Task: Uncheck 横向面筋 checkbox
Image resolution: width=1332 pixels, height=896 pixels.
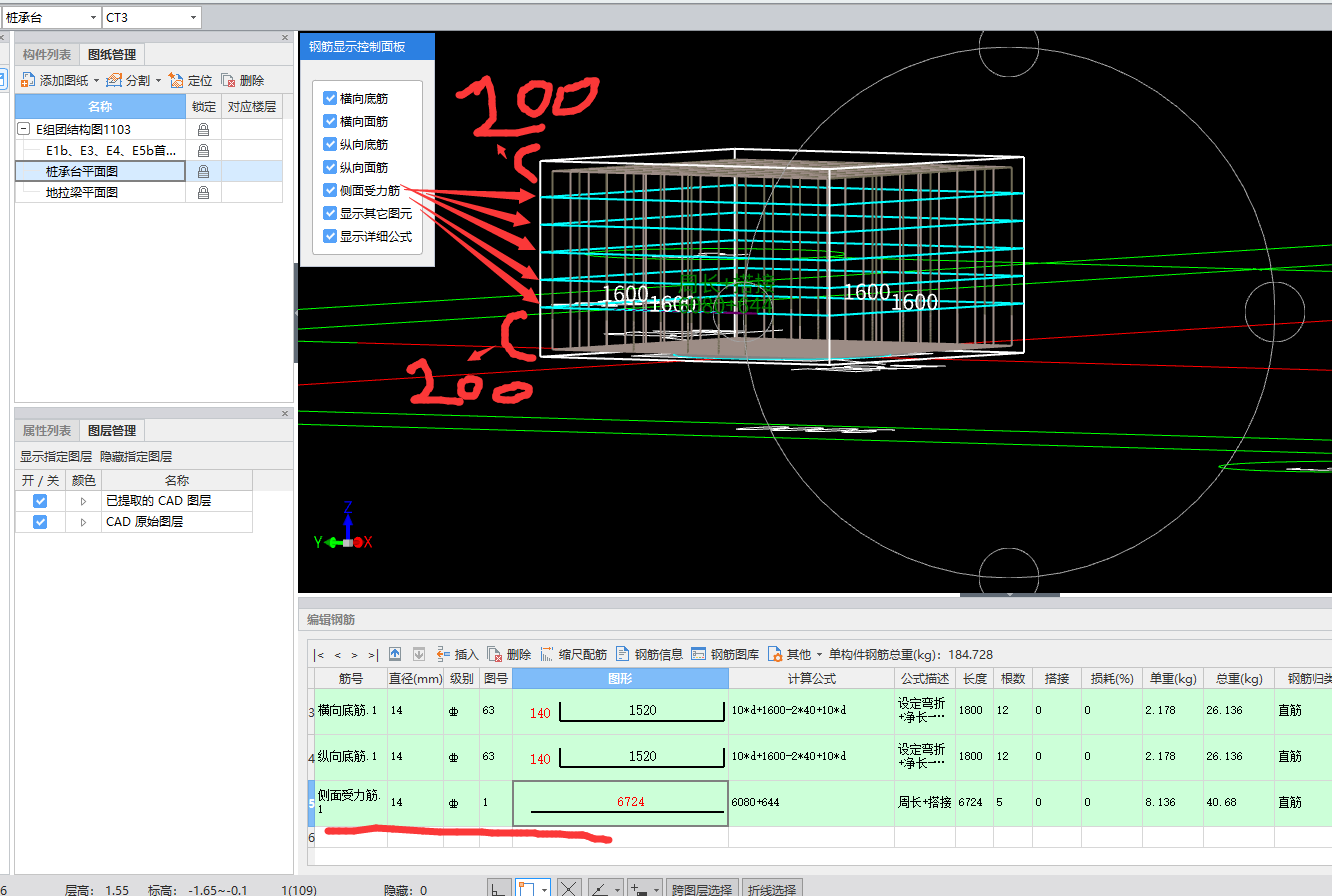Action: point(330,121)
